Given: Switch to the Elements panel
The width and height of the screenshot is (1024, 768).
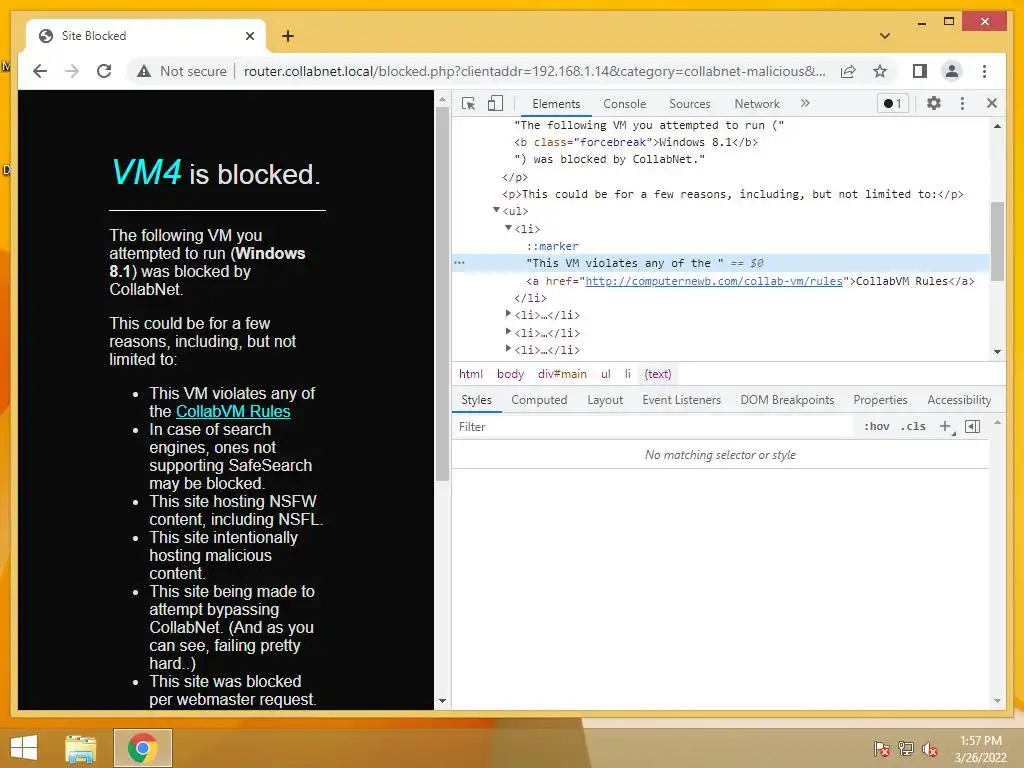Looking at the screenshot, I should [x=556, y=104].
